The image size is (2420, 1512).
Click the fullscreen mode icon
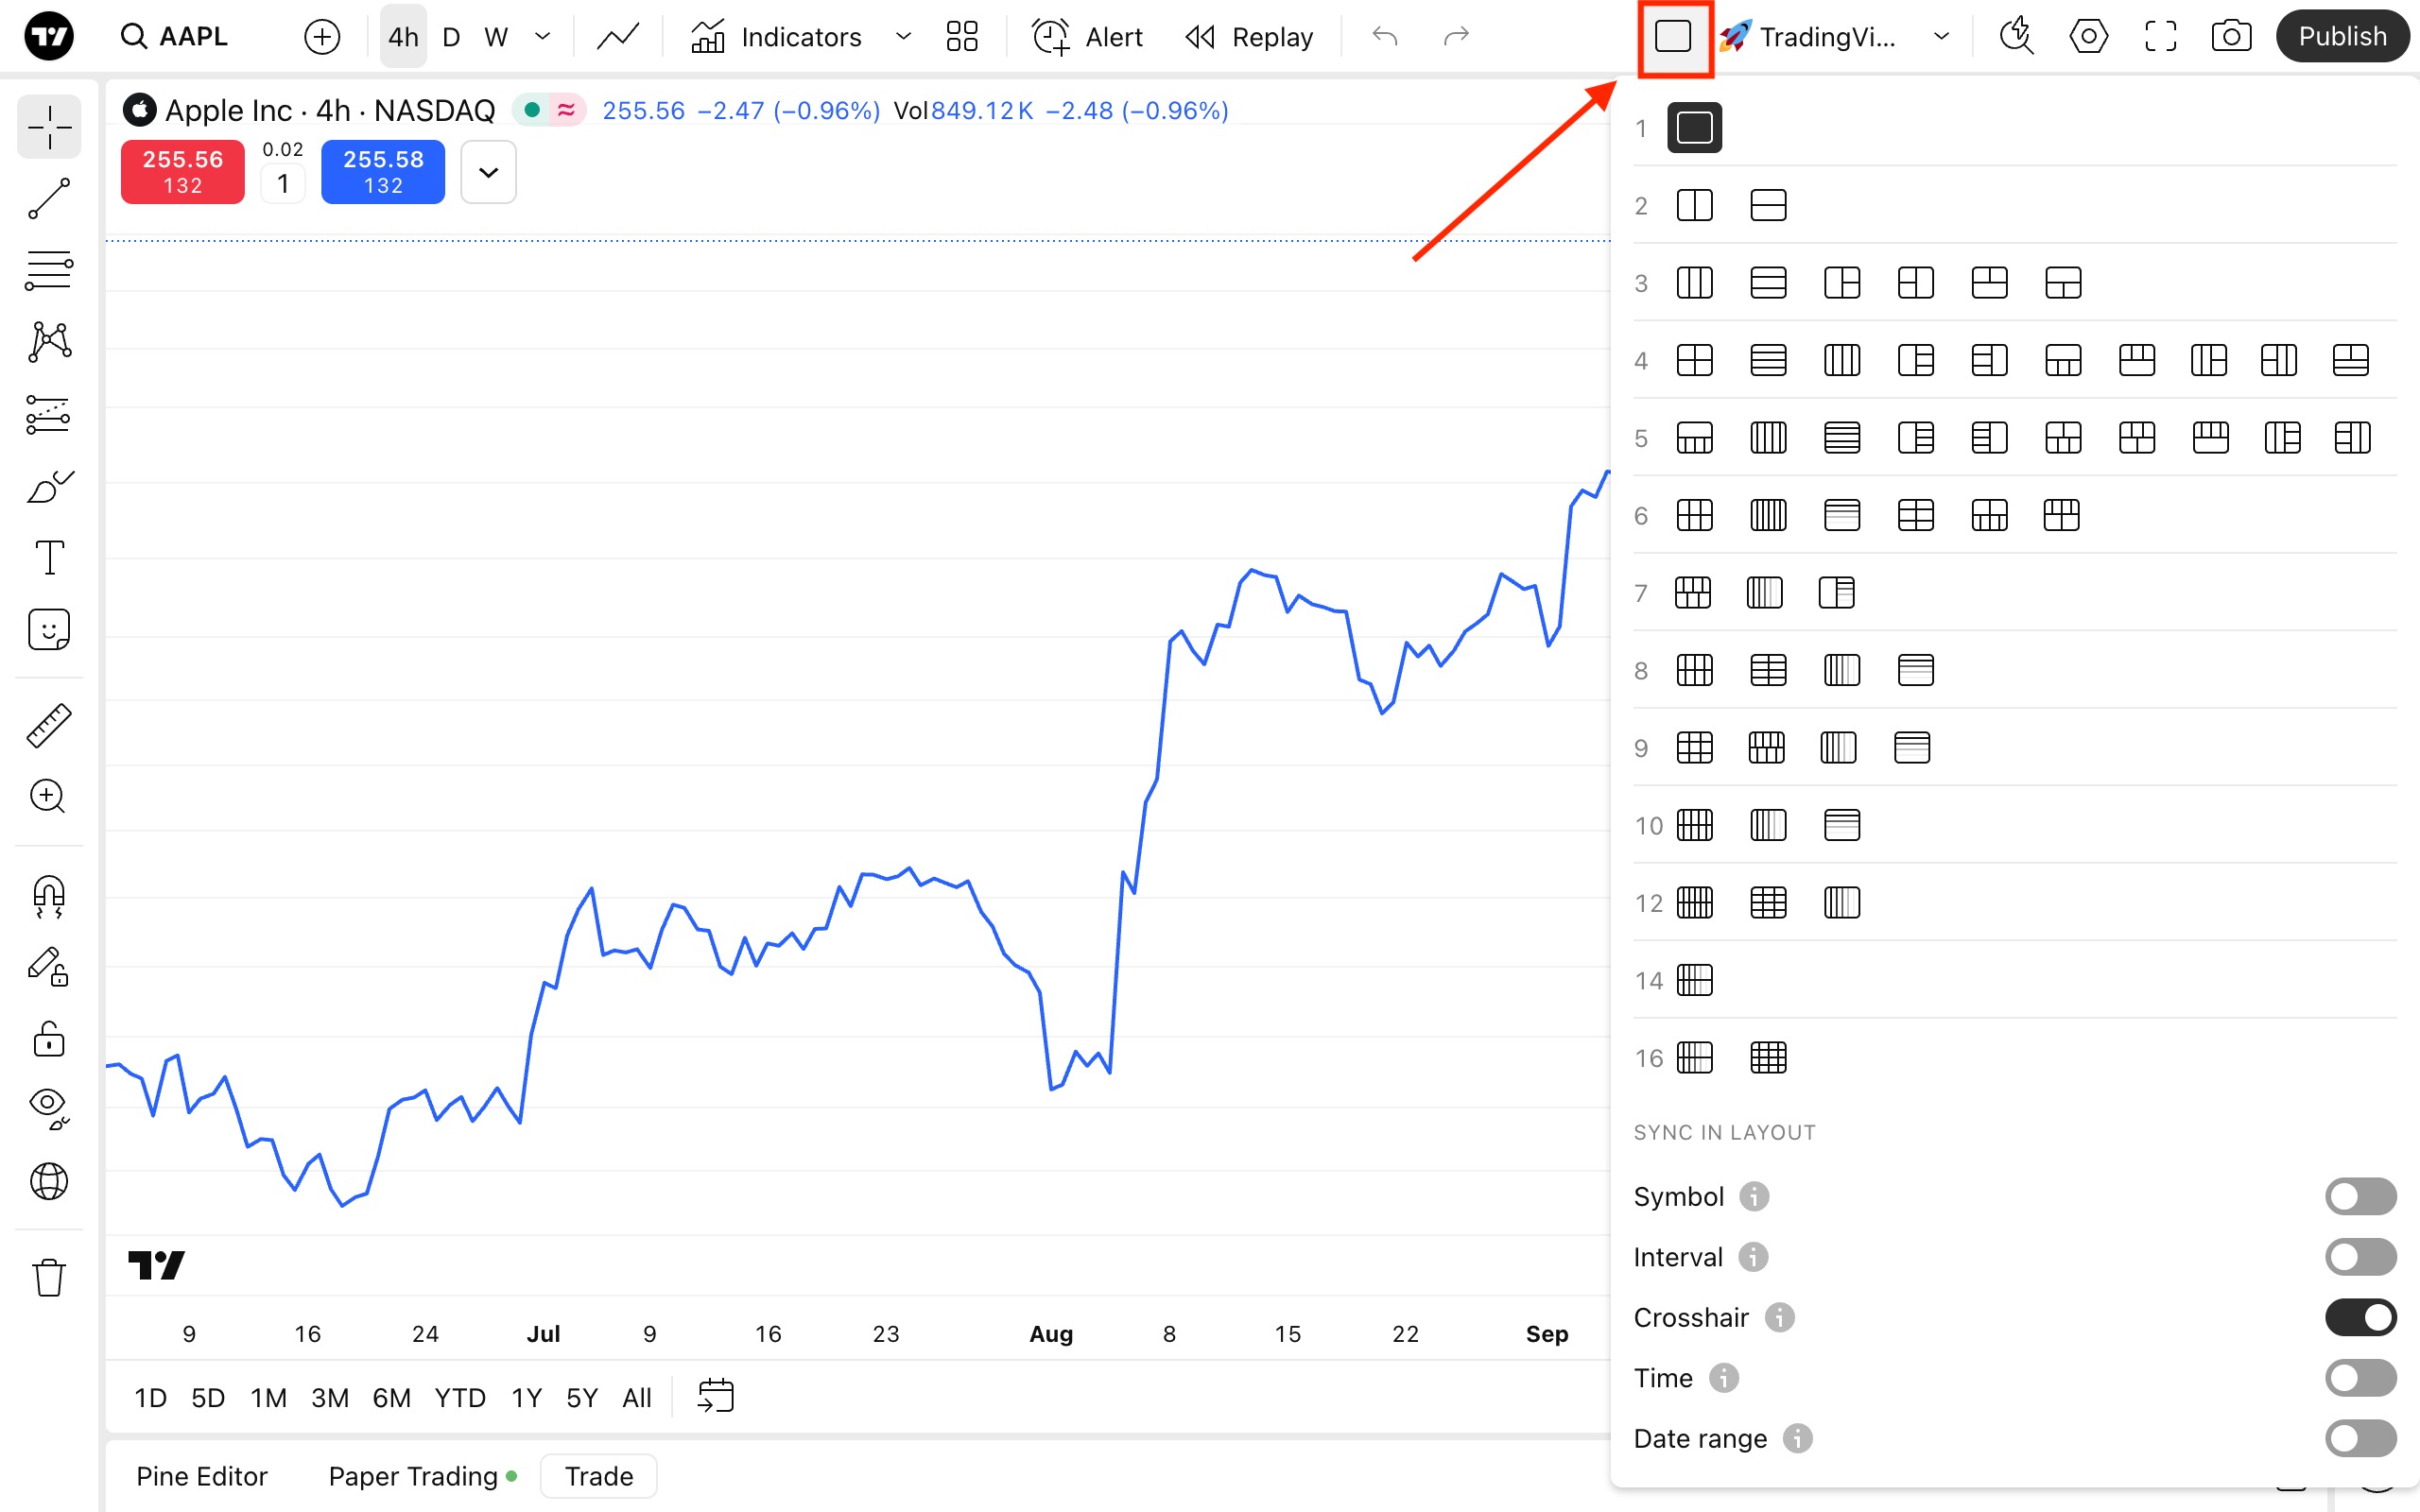tap(2160, 37)
